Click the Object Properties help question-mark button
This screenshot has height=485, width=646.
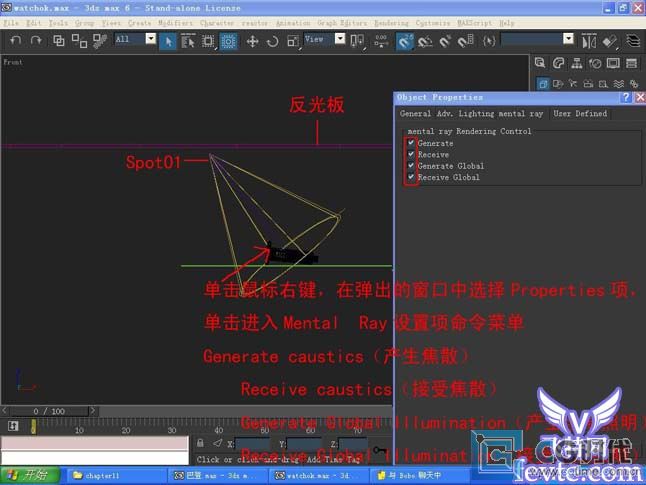click(625, 97)
